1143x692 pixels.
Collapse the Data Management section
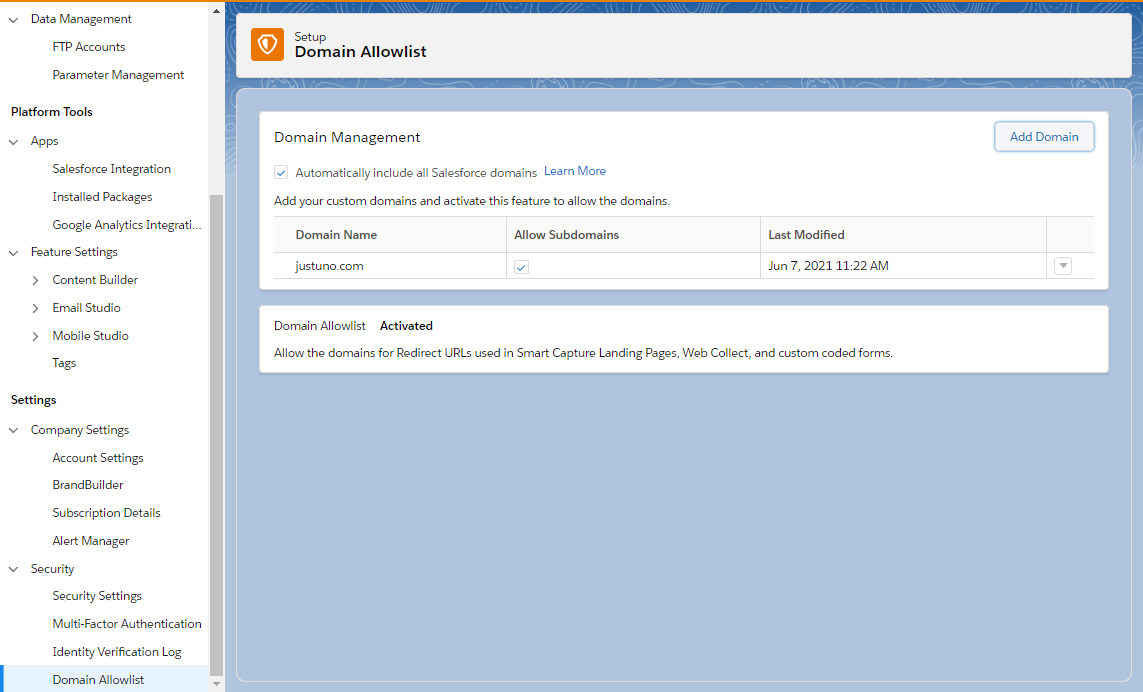tap(14, 19)
